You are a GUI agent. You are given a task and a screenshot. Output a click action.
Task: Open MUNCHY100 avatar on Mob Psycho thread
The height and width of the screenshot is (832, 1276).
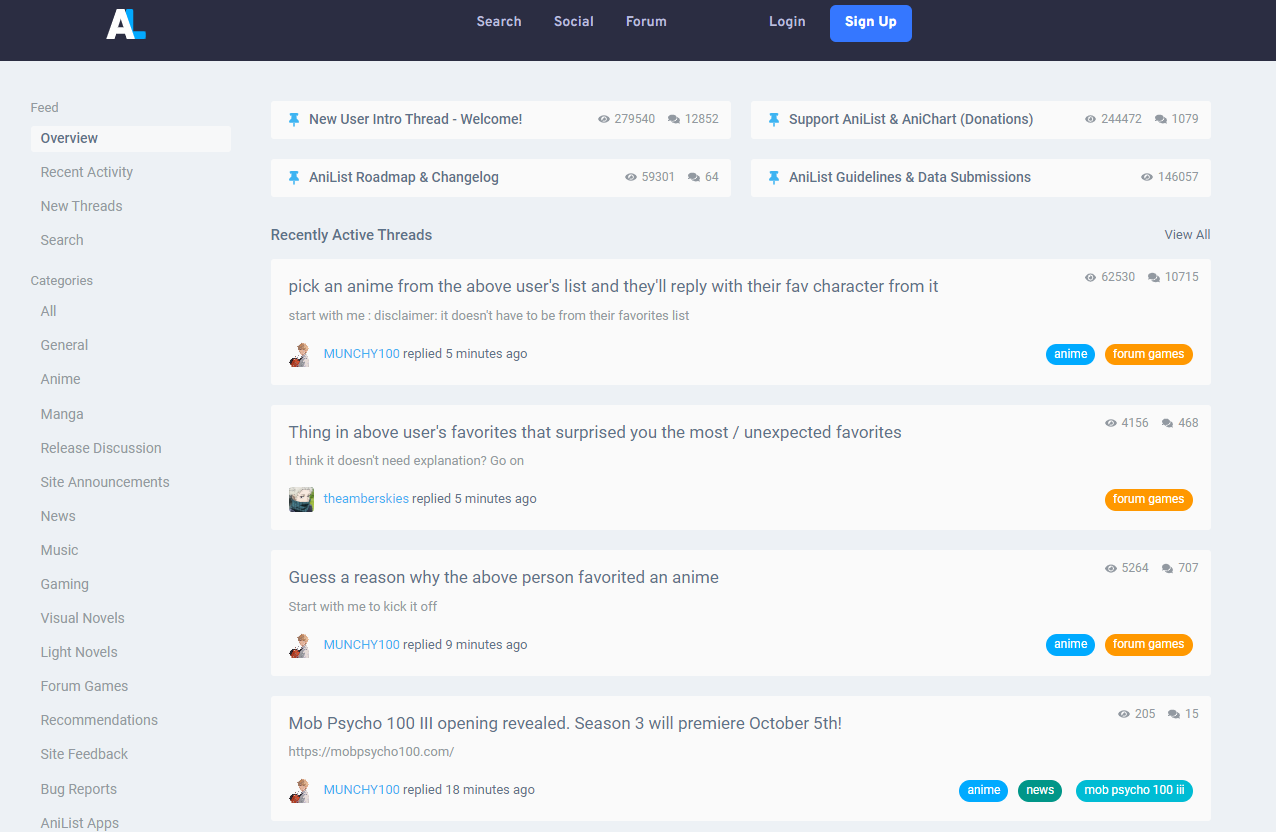point(301,790)
